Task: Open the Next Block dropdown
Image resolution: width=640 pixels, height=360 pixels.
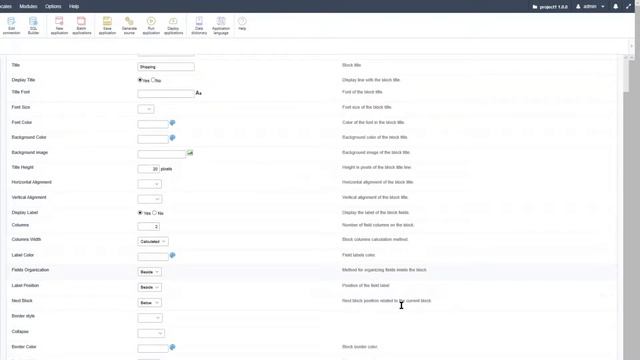Action: click(x=149, y=303)
